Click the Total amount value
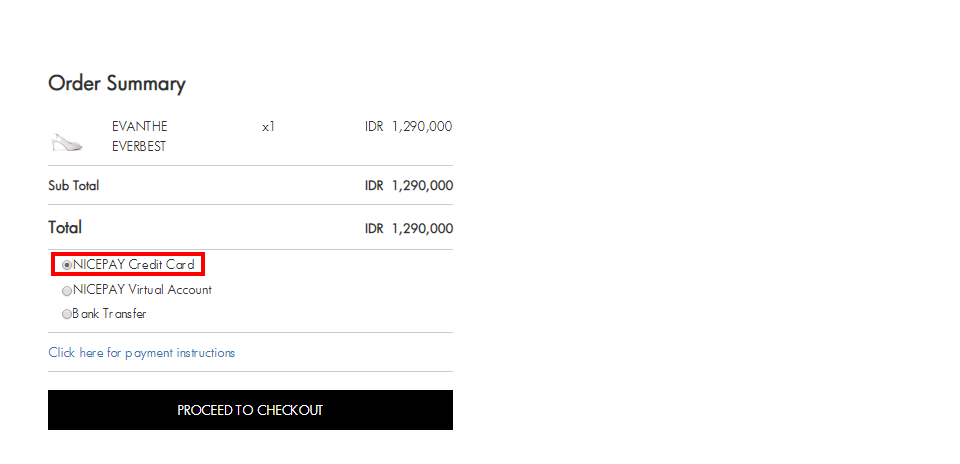Screen dimensions: 960x464 click(409, 229)
